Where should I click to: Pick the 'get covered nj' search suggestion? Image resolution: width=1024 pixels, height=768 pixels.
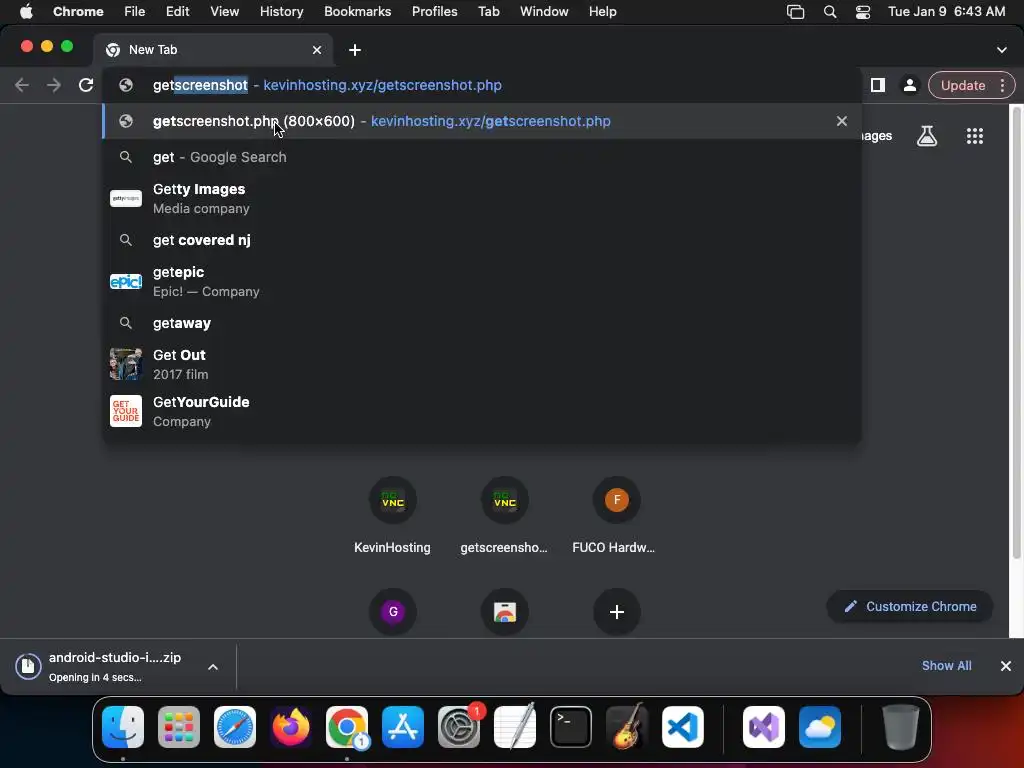[x=482, y=240]
